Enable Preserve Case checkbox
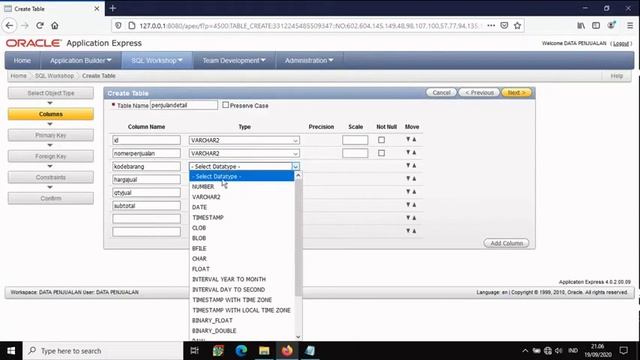The height and width of the screenshot is (360, 640). click(225, 105)
